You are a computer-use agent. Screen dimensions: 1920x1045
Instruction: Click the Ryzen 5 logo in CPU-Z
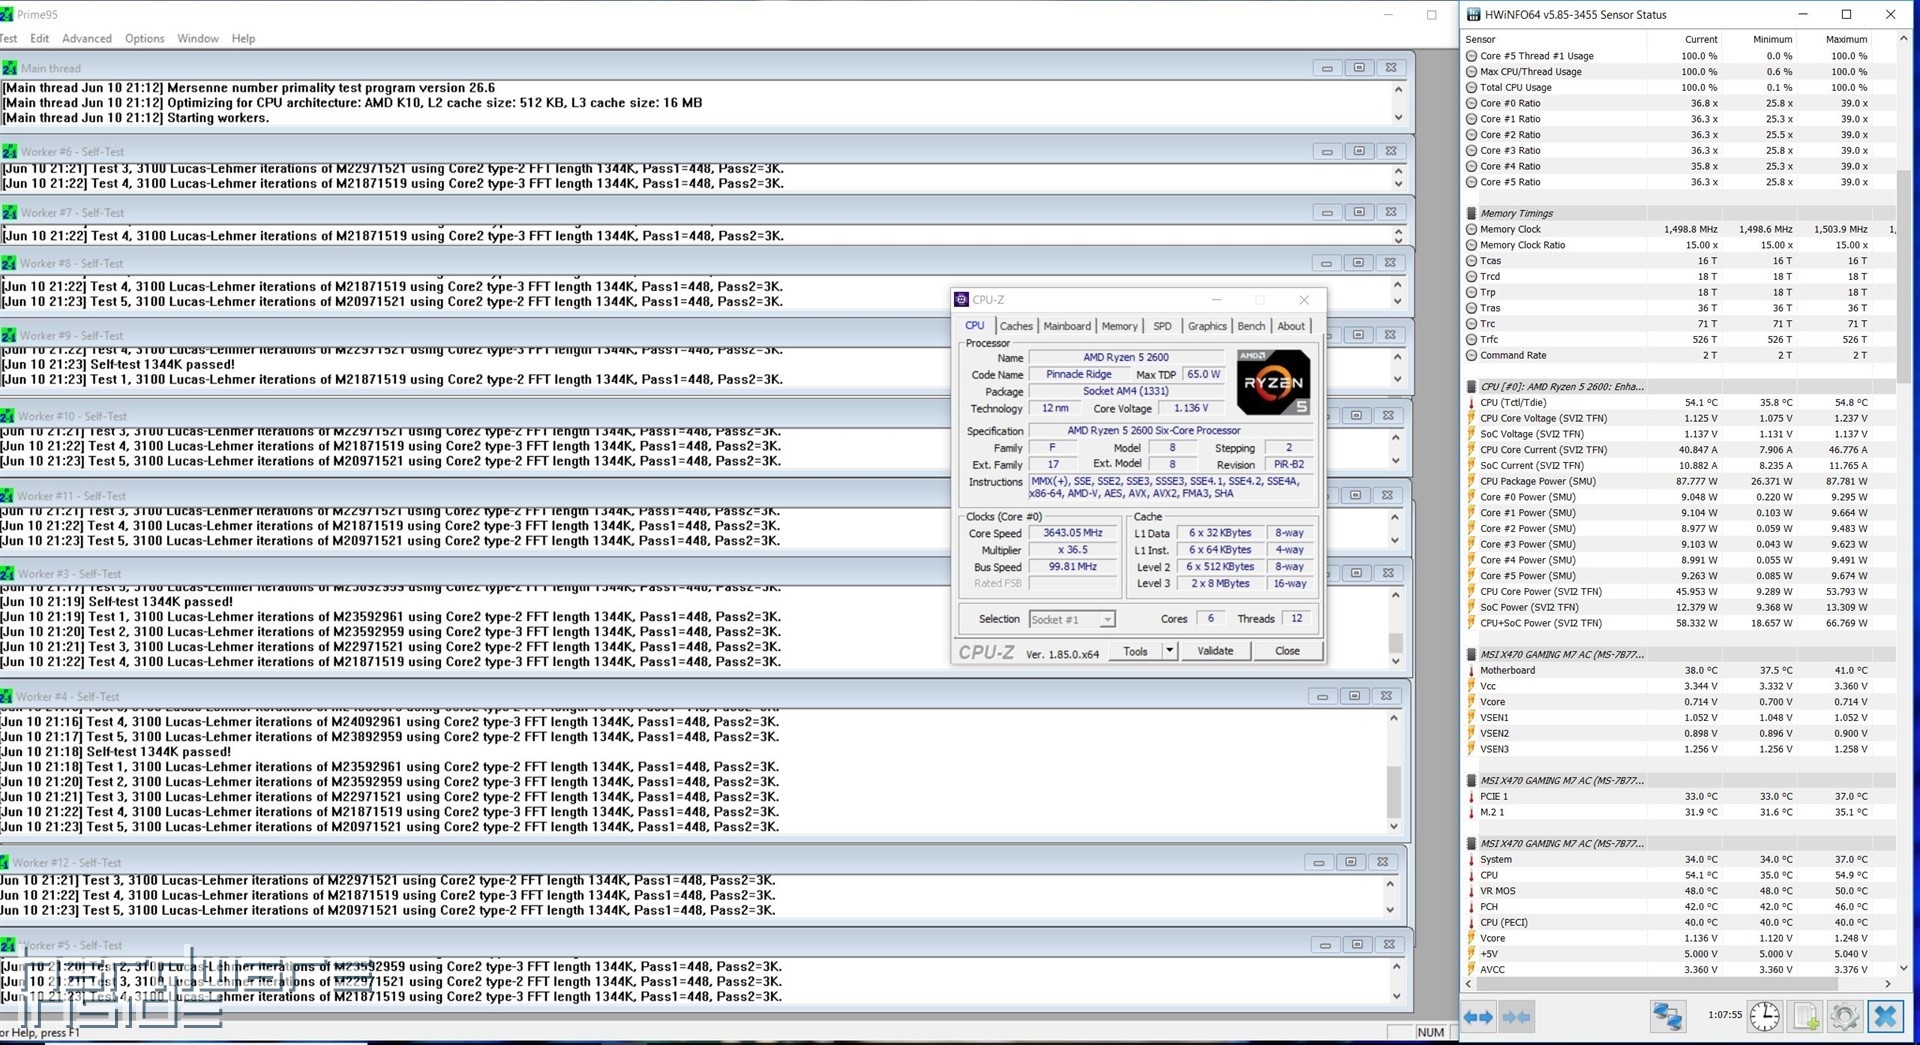click(1273, 382)
